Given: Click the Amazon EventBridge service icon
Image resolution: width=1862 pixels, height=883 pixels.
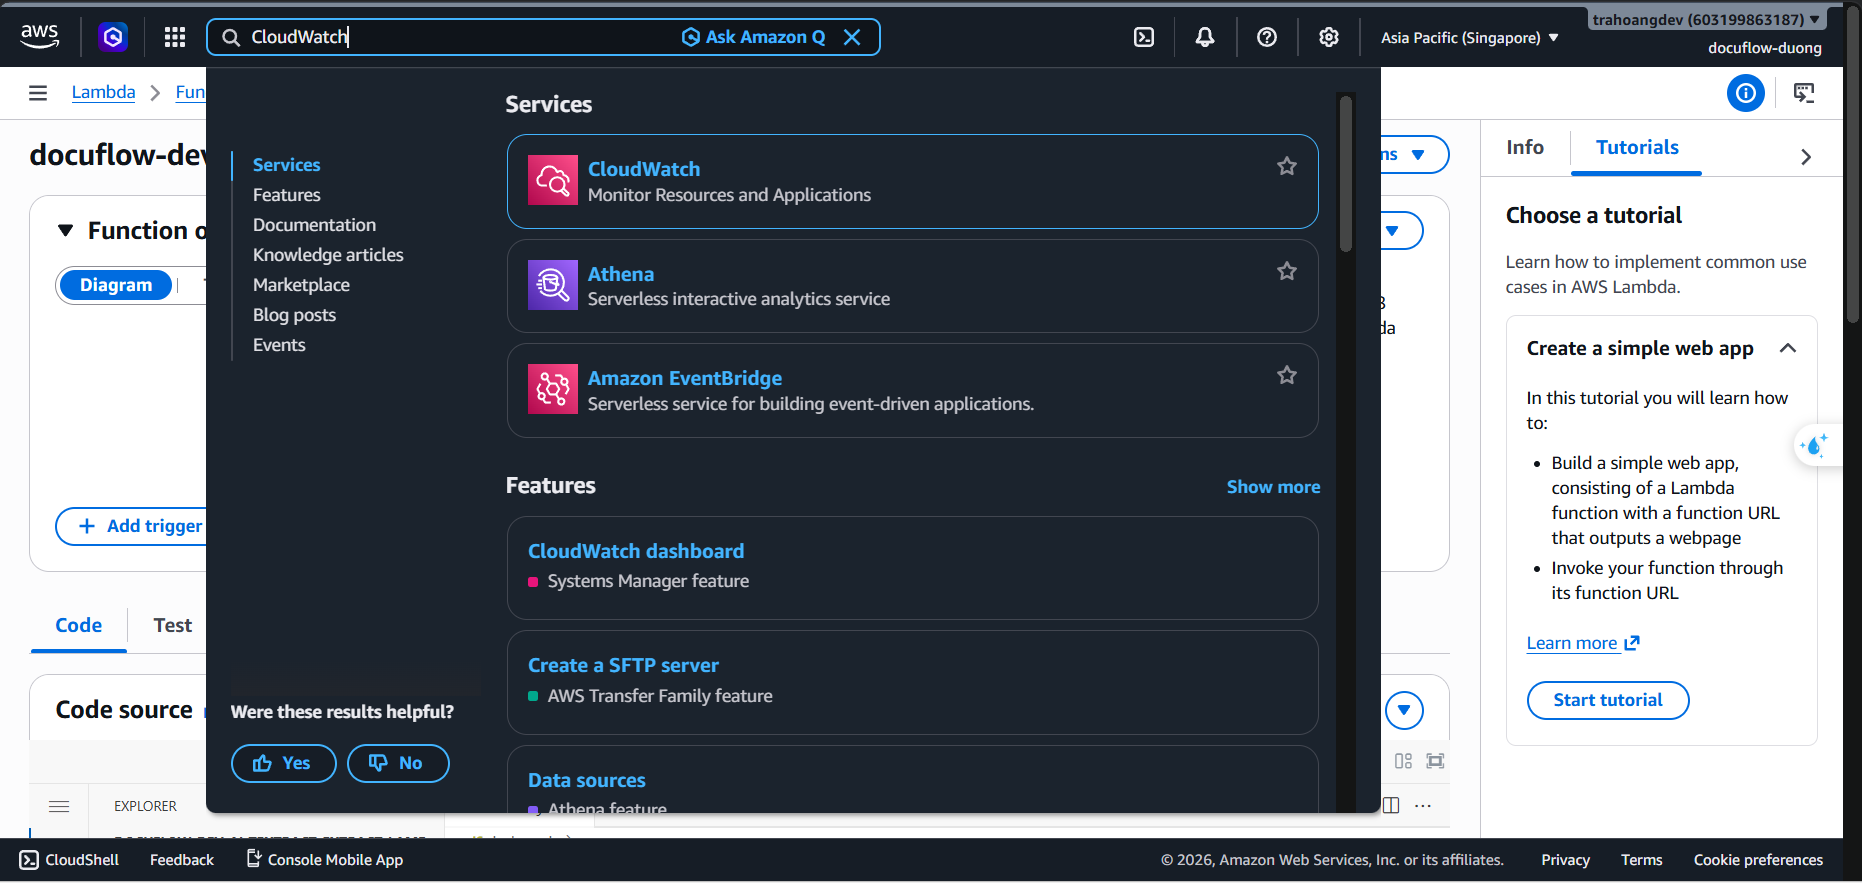Looking at the screenshot, I should click(x=553, y=389).
